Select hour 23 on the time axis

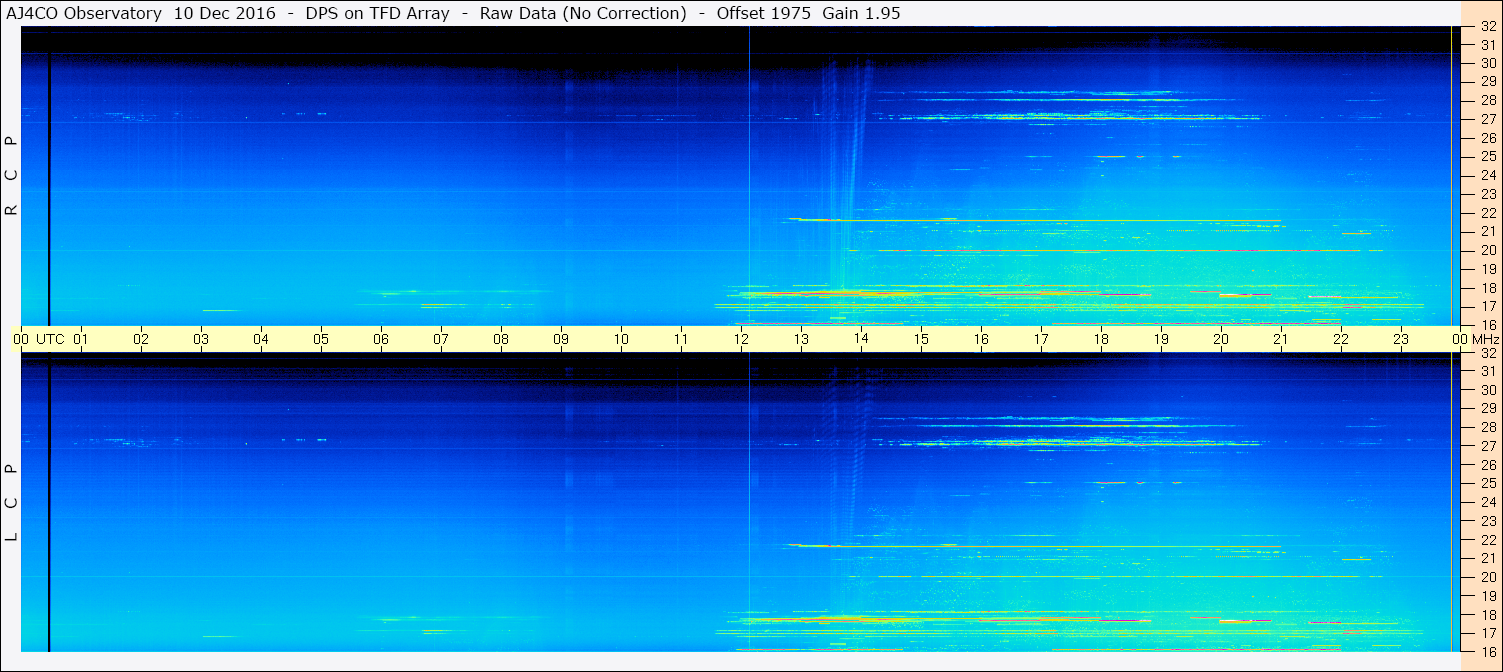[x=1401, y=339]
